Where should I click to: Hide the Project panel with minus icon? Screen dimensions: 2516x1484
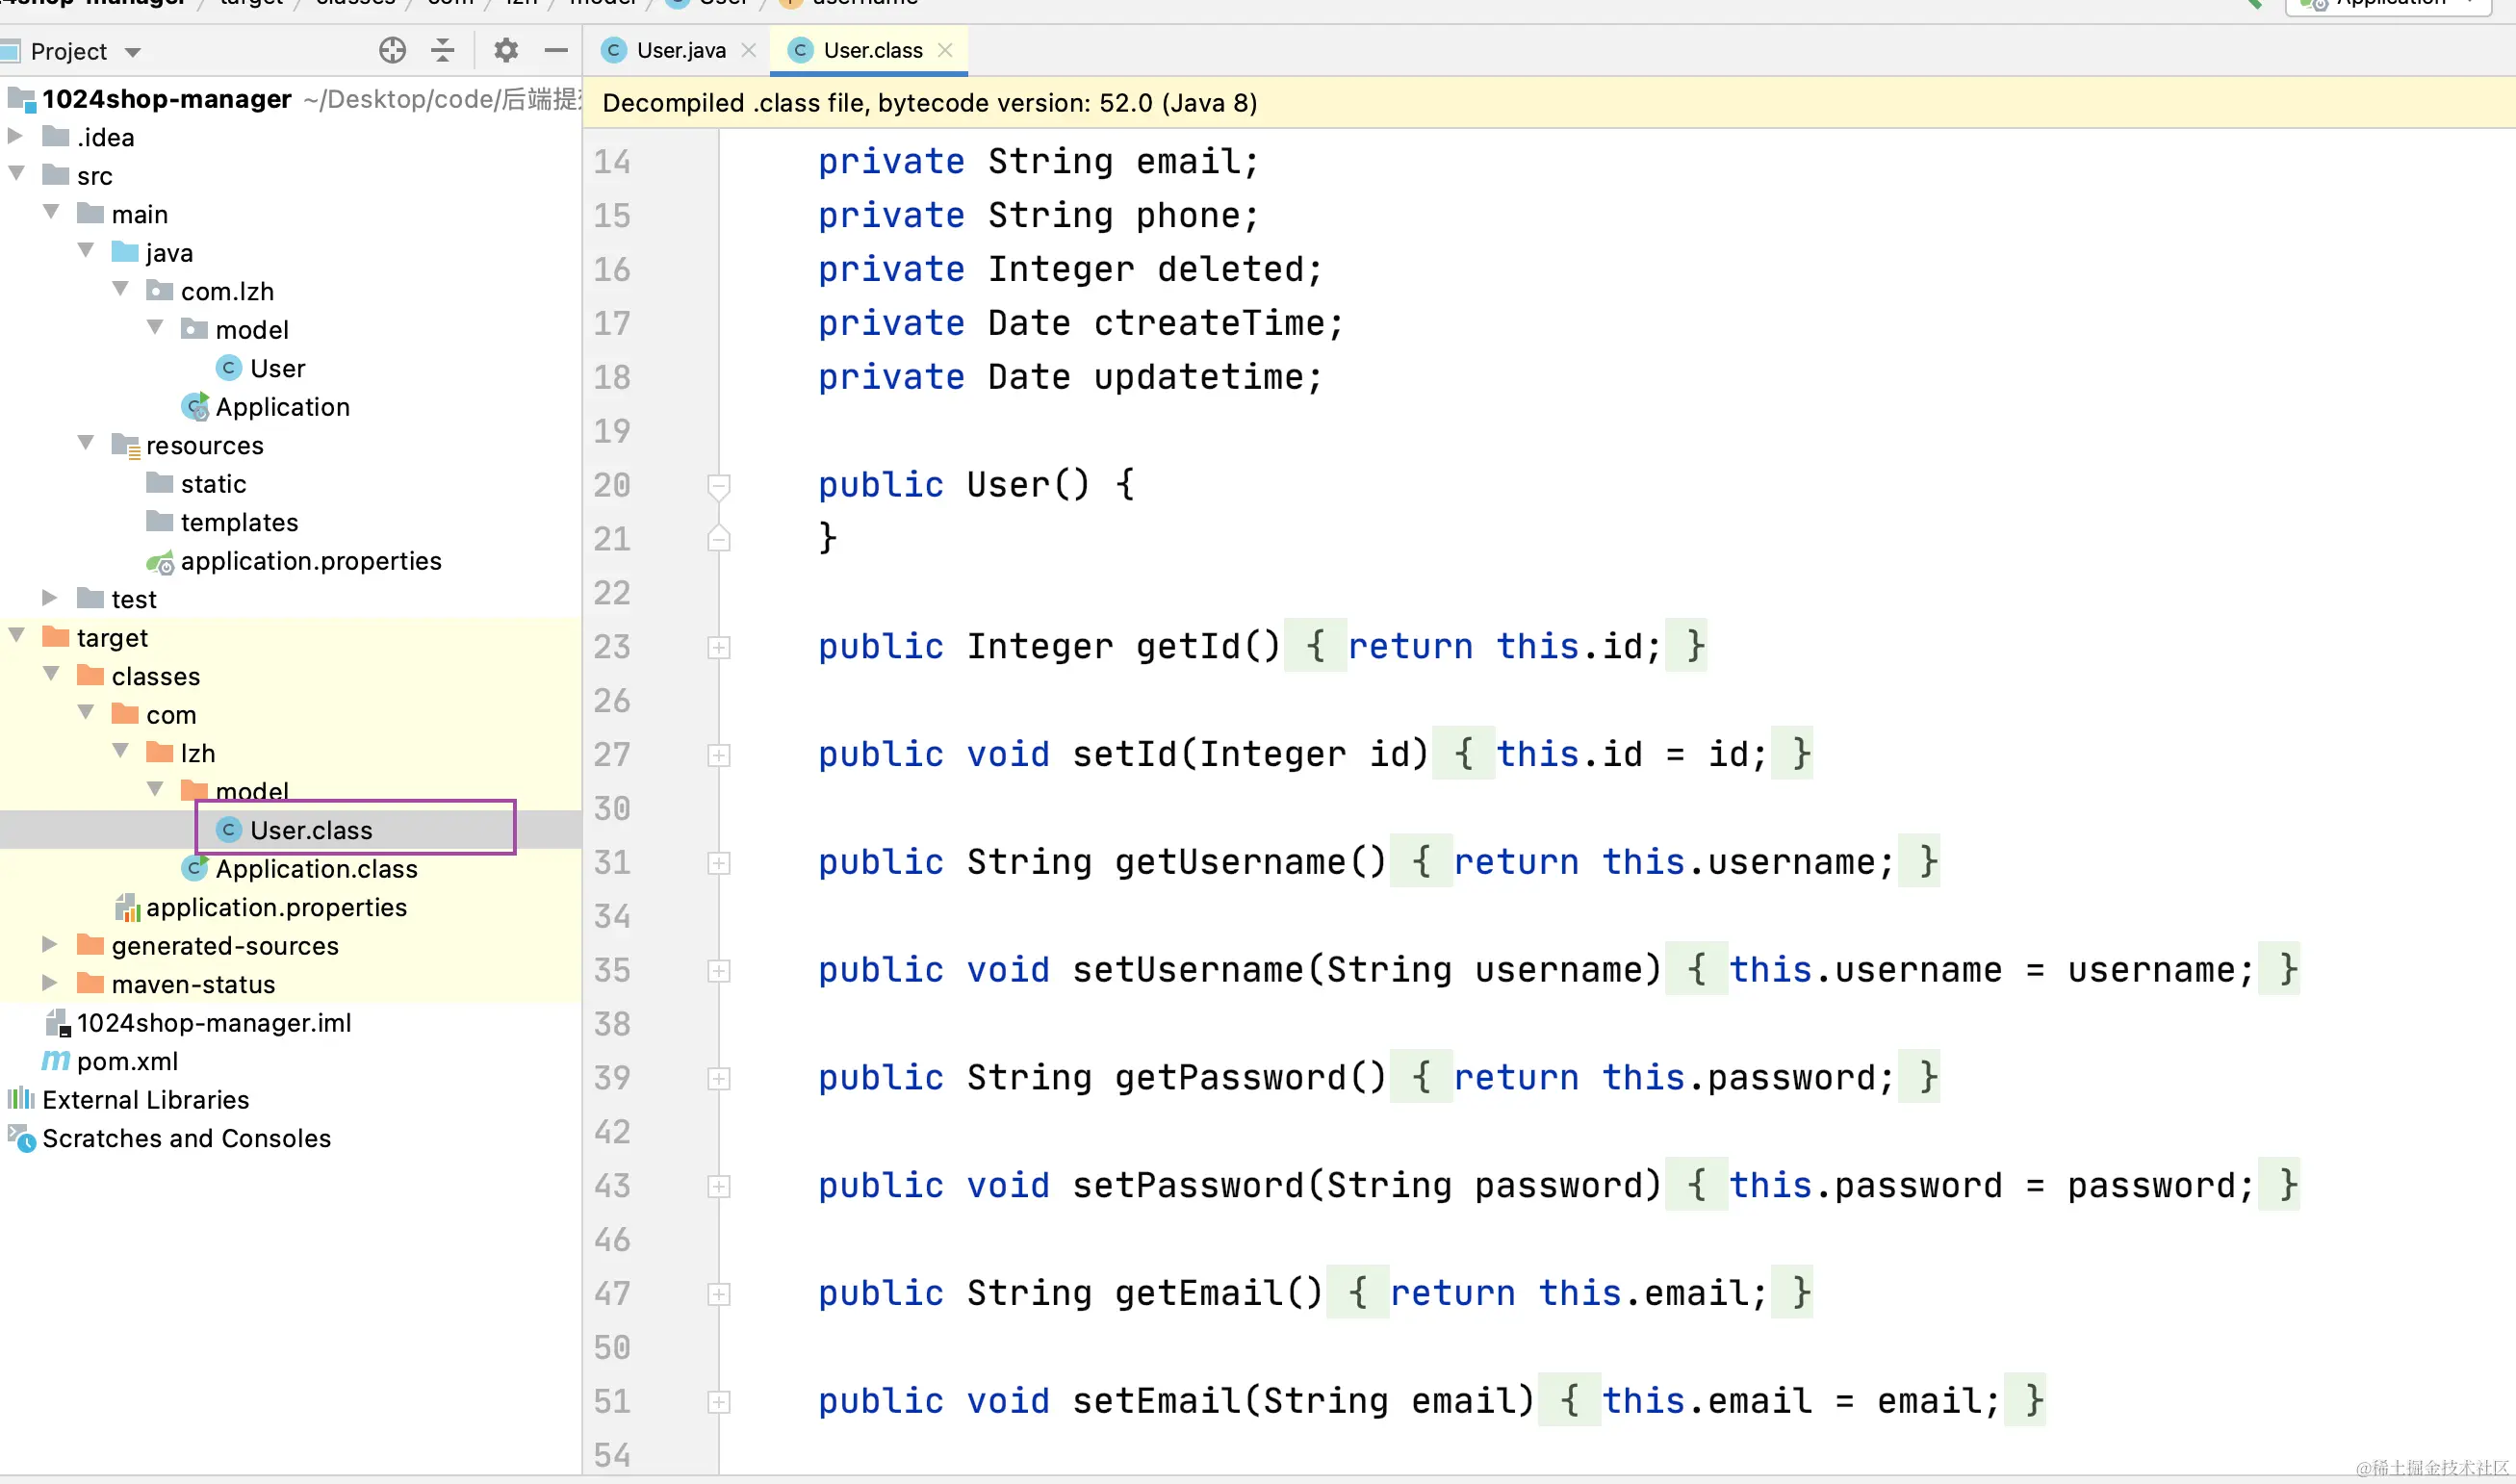tap(556, 50)
